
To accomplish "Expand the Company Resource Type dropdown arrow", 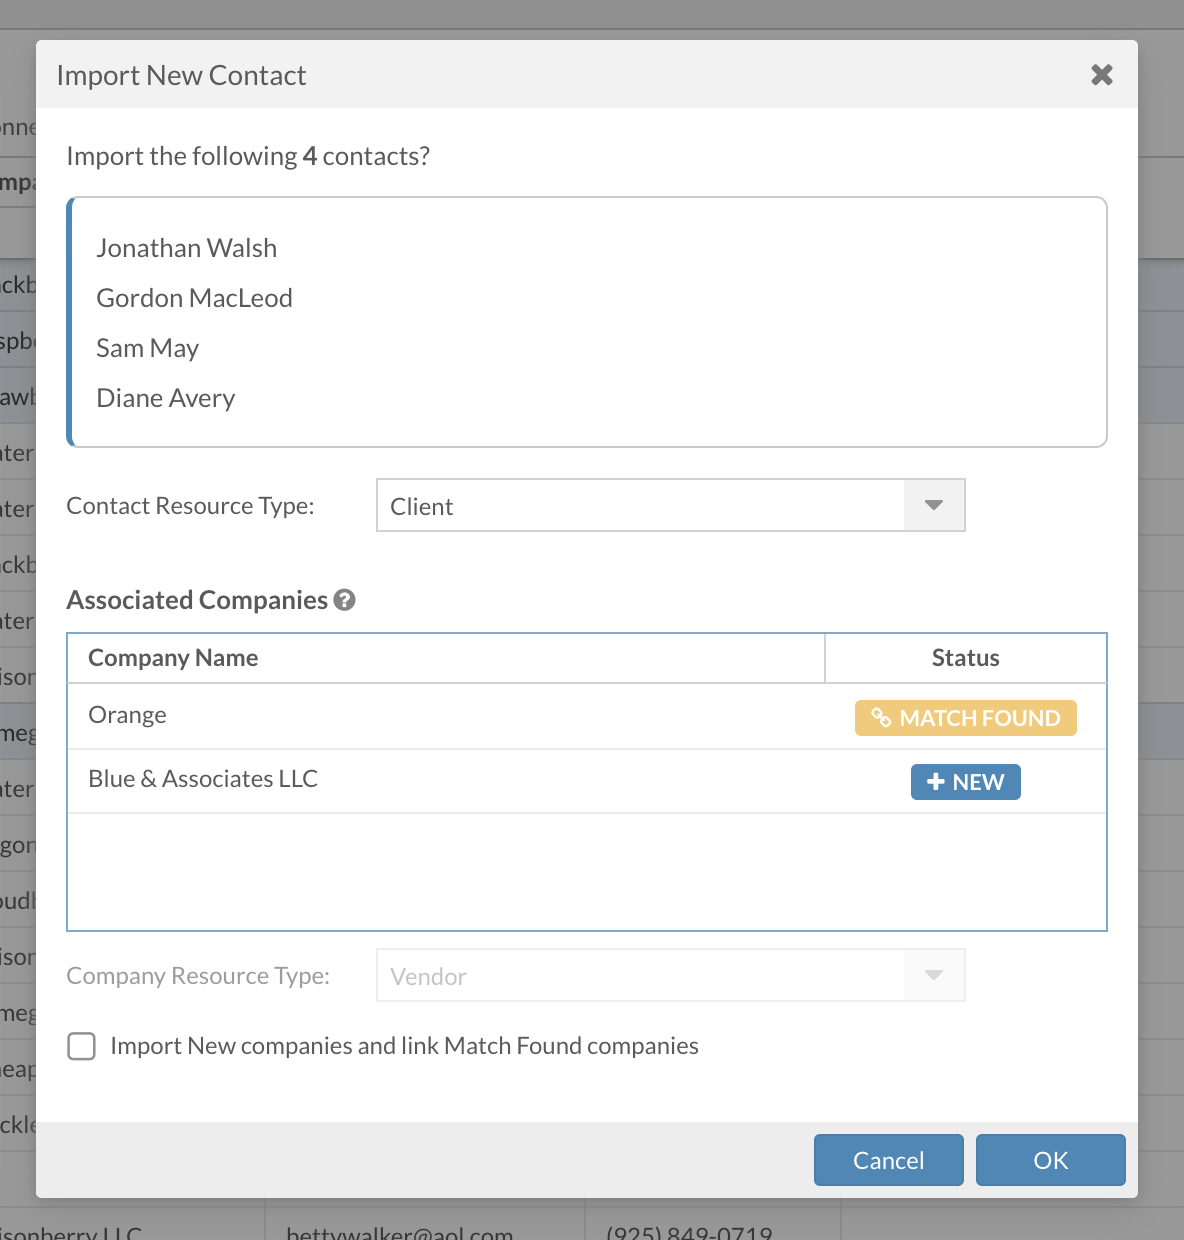I will tap(934, 976).
